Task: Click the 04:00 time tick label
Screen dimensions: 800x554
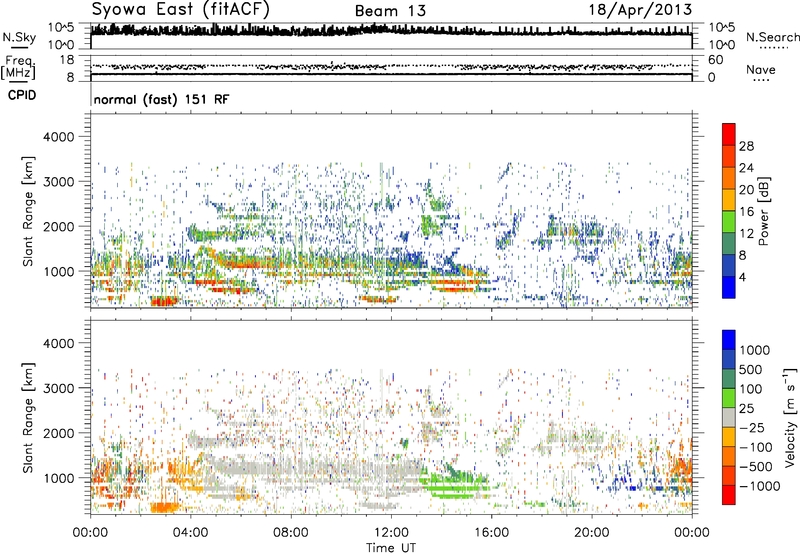Action: [190, 533]
